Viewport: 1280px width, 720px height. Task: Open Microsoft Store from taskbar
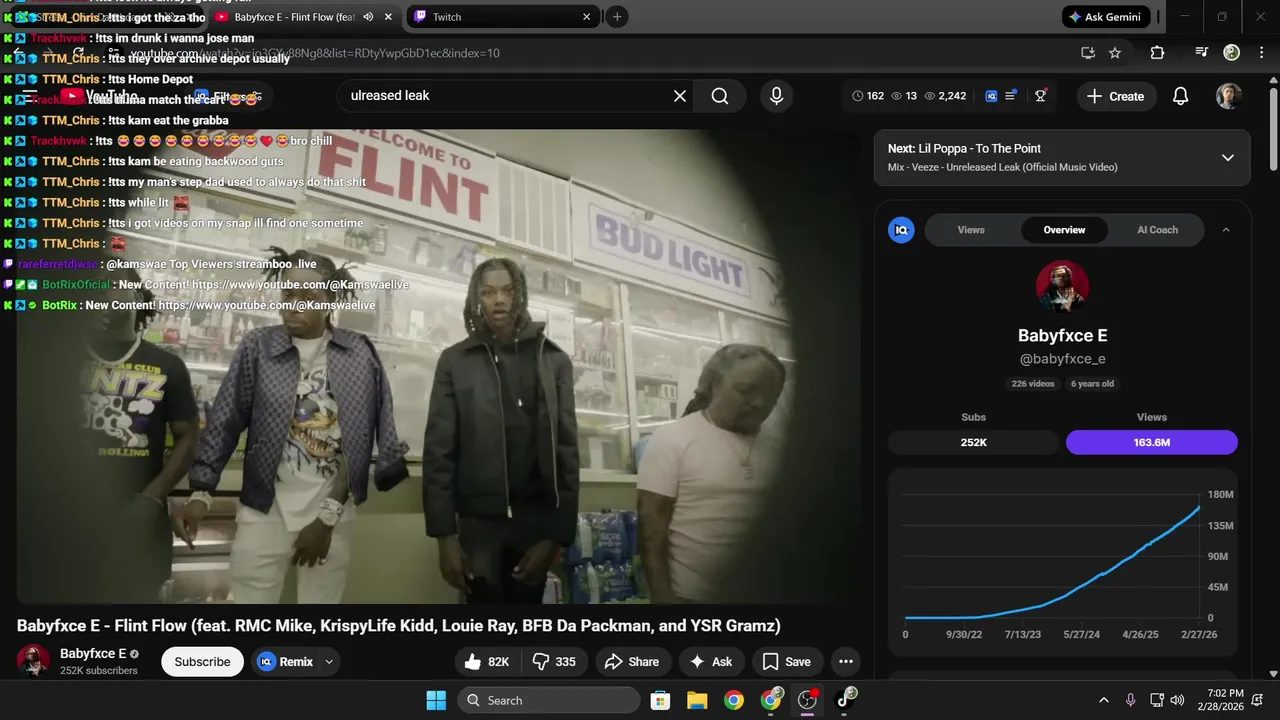(660, 700)
